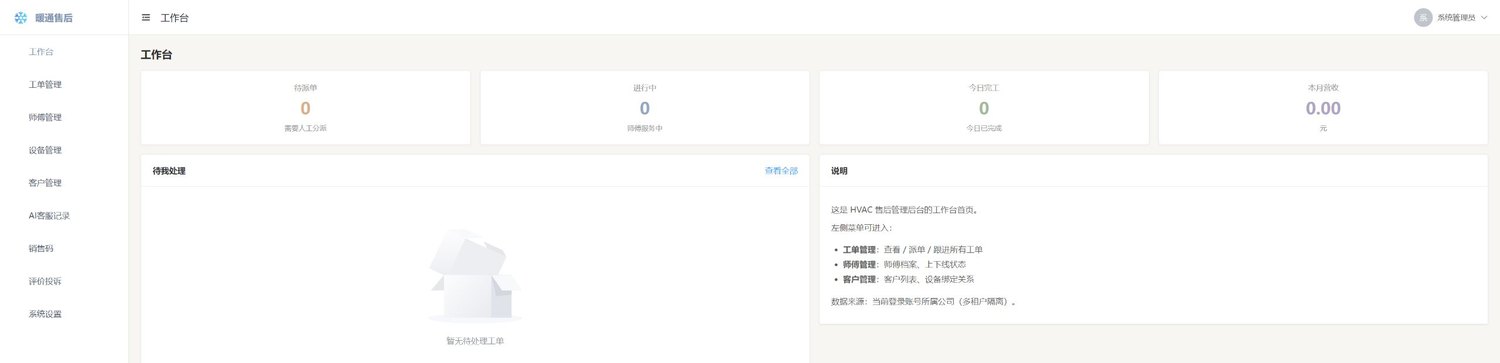Screen dimensions: 1500x363
Task: Open 客户管理 in the sidebar
Action: point(64,183)
